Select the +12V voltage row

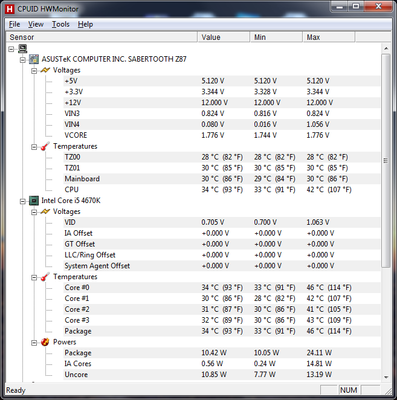222,103
